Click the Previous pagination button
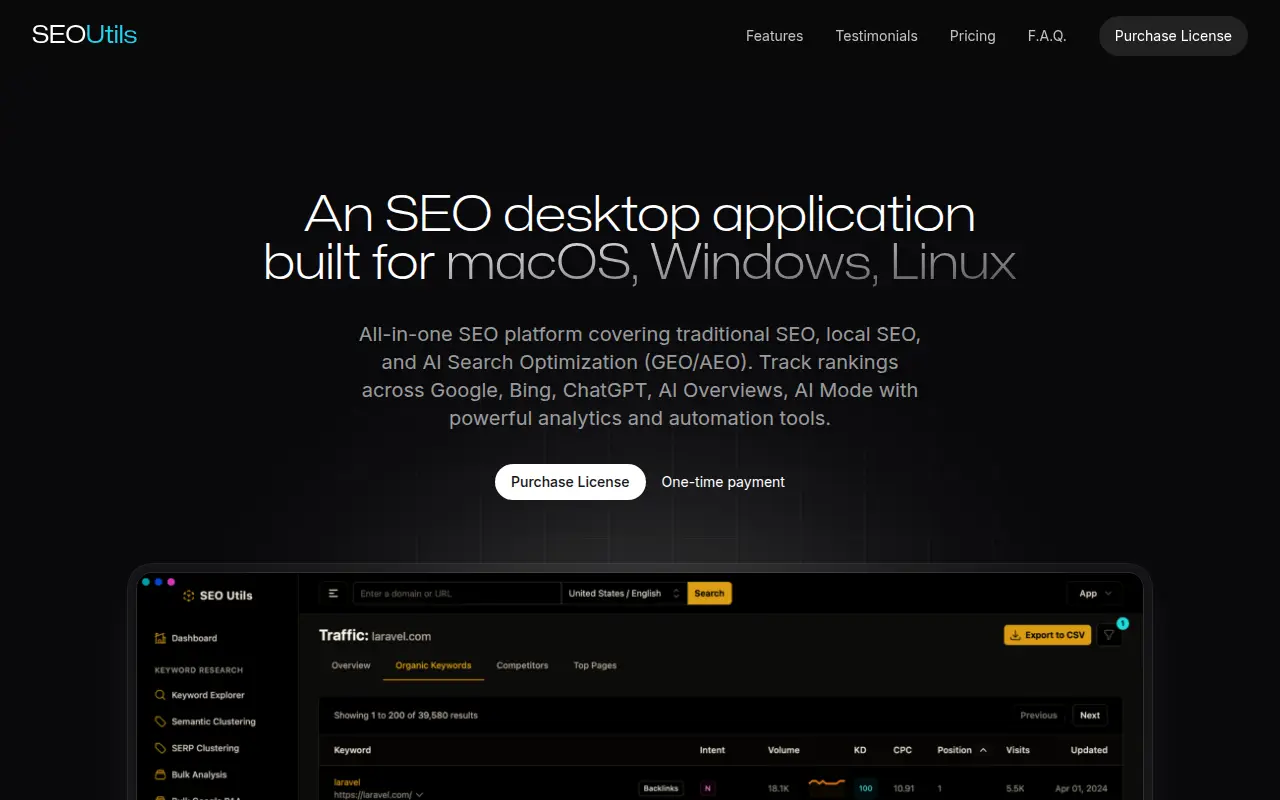The width and height of the screenshot is (1280, 800). coord(1038,715)
